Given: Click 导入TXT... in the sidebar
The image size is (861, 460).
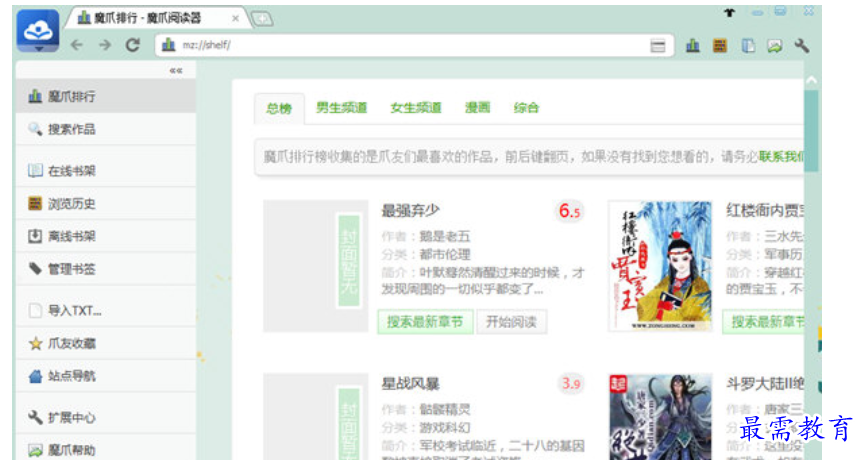Looking at the screenshot, I should tap(106, 311).
